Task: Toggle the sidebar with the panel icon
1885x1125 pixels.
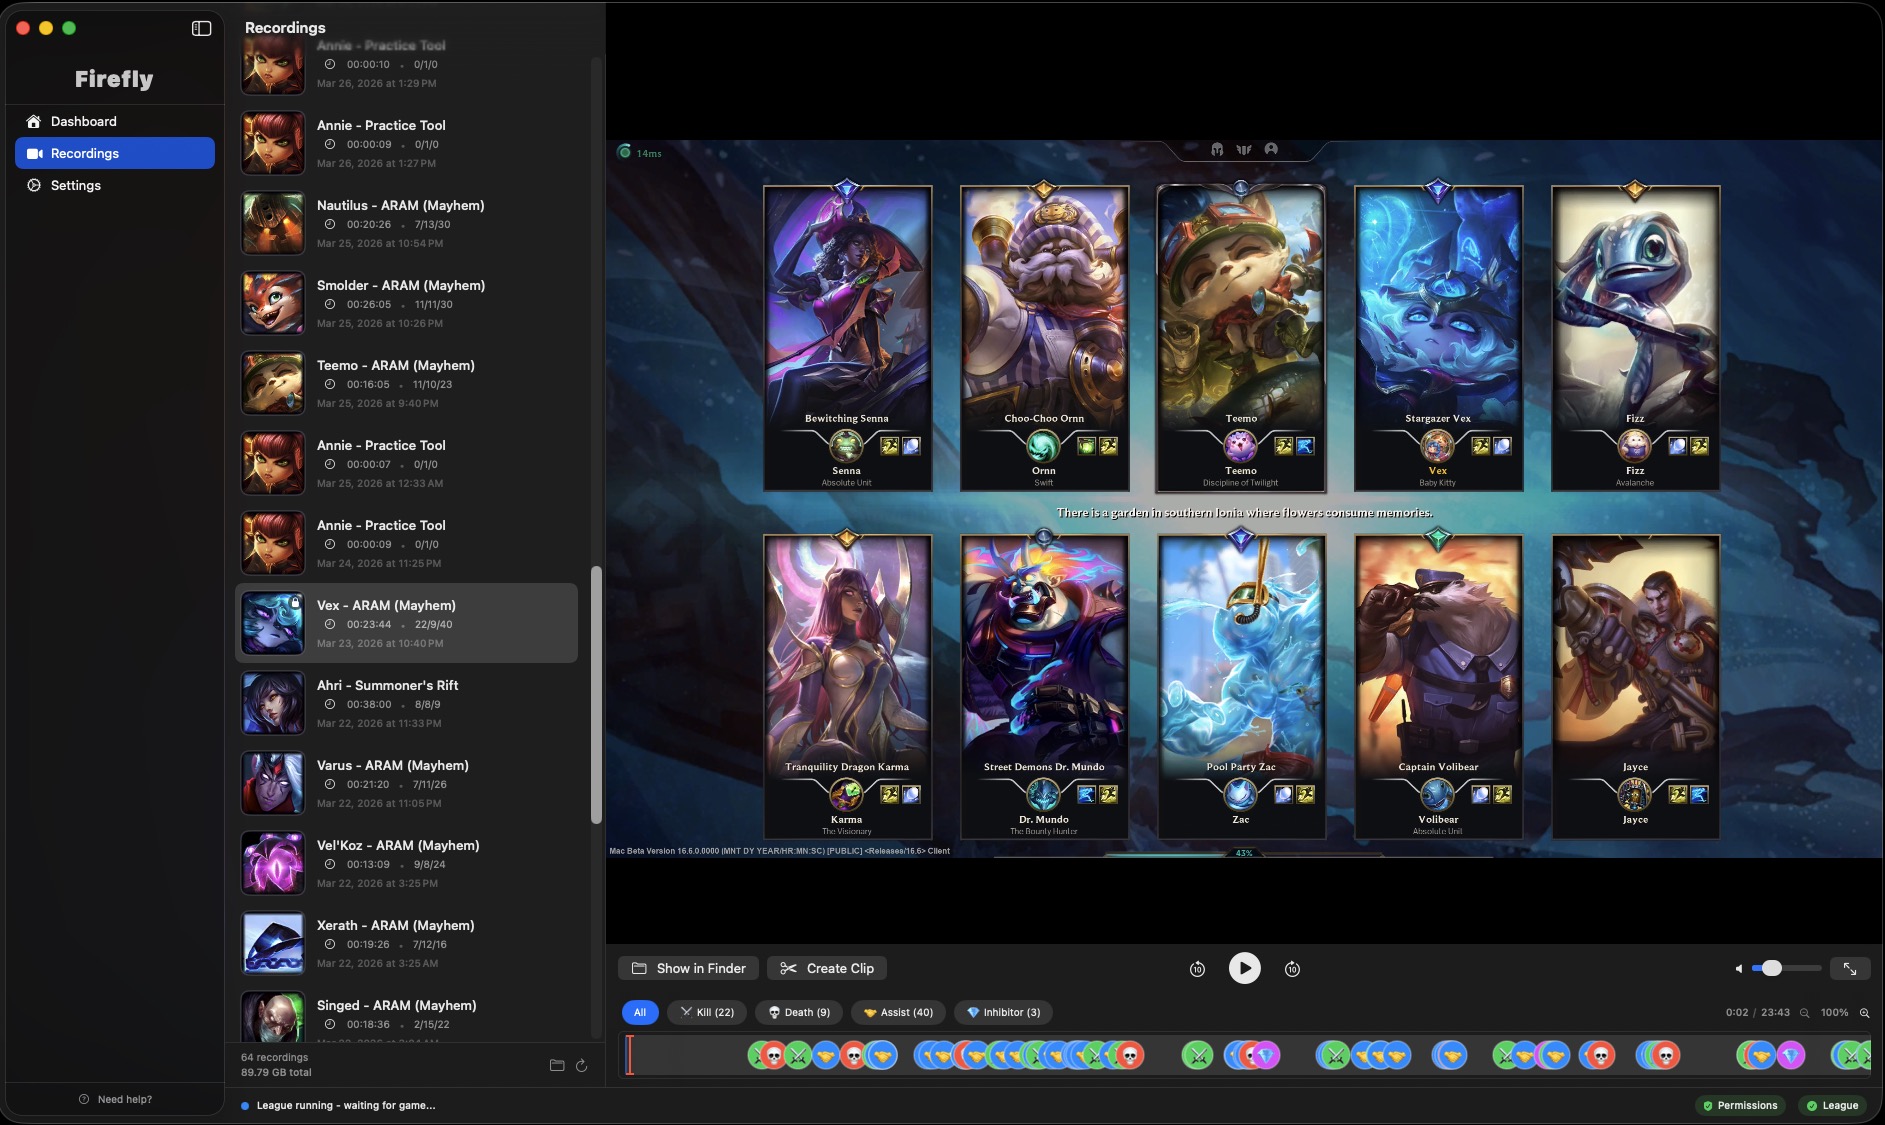Action: coord(201,28)
